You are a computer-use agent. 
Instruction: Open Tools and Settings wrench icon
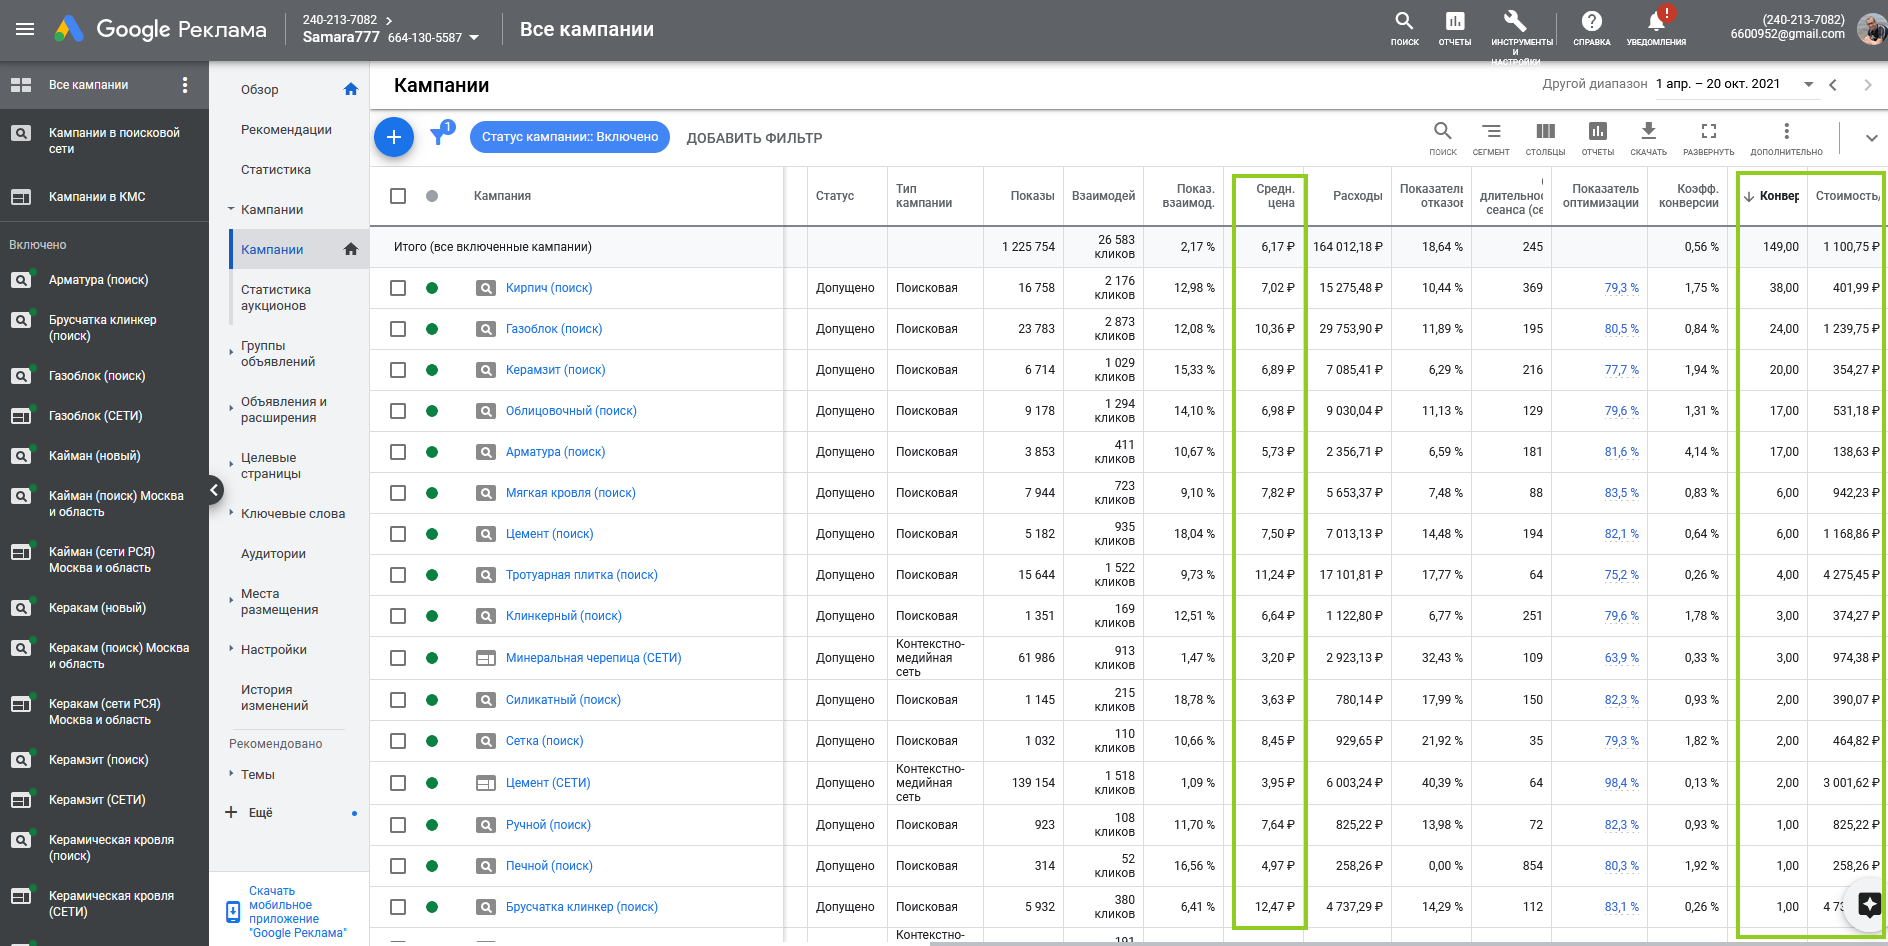1515,22
